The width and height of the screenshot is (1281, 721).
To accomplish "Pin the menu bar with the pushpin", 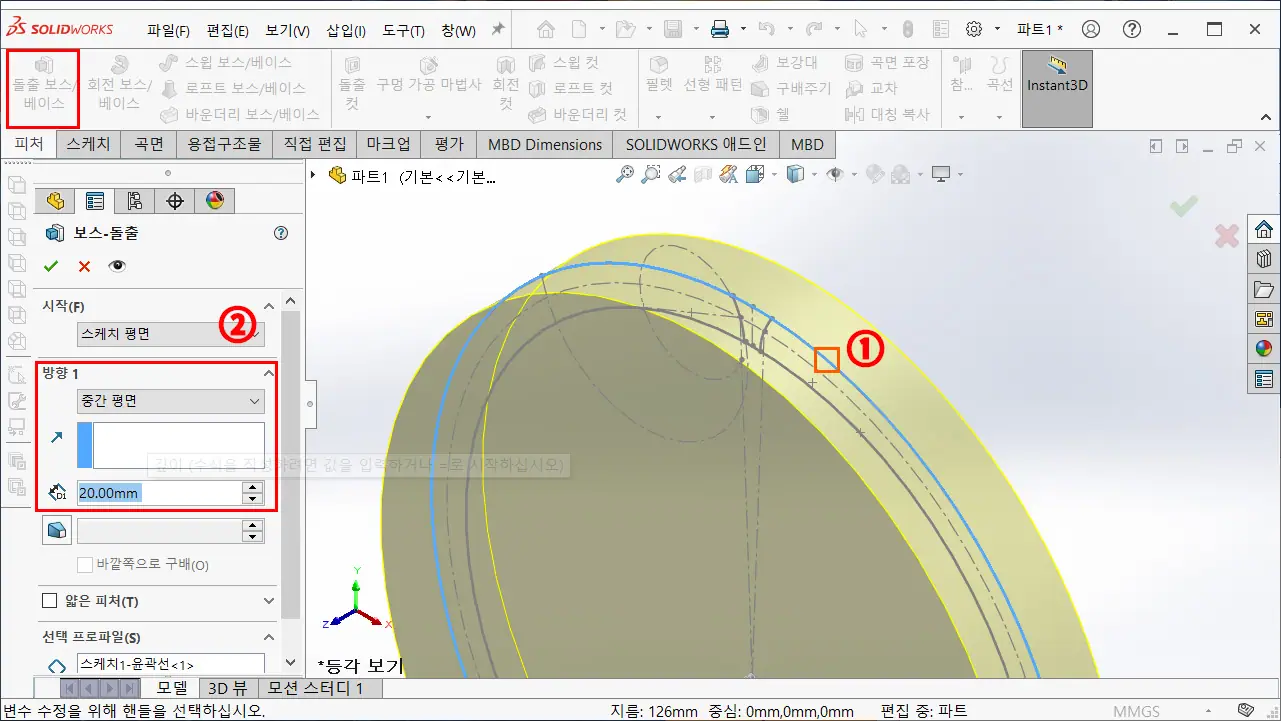I will pos(499,29).
